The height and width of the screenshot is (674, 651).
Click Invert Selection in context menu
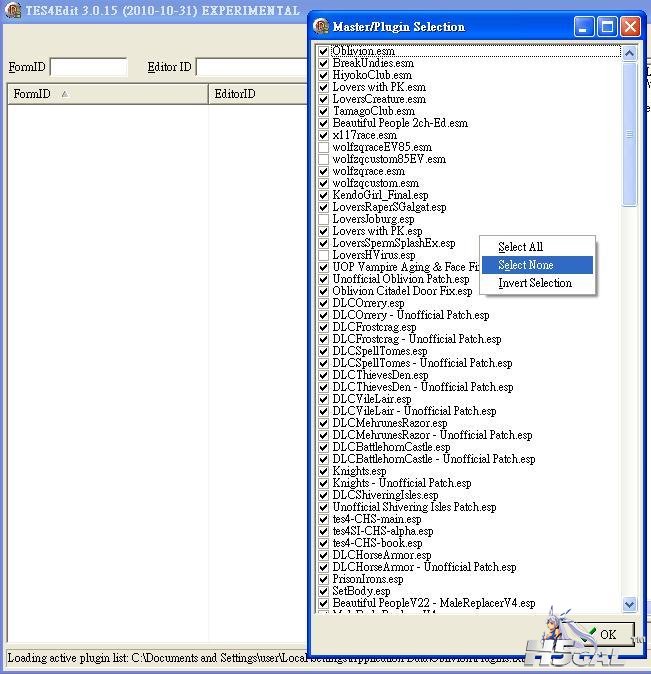point(535,283)
